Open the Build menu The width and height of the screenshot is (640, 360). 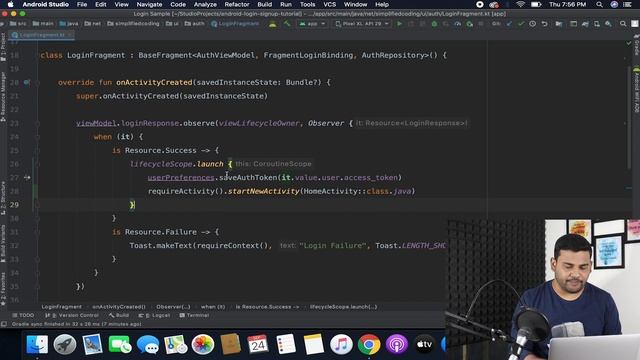point(264,4)
